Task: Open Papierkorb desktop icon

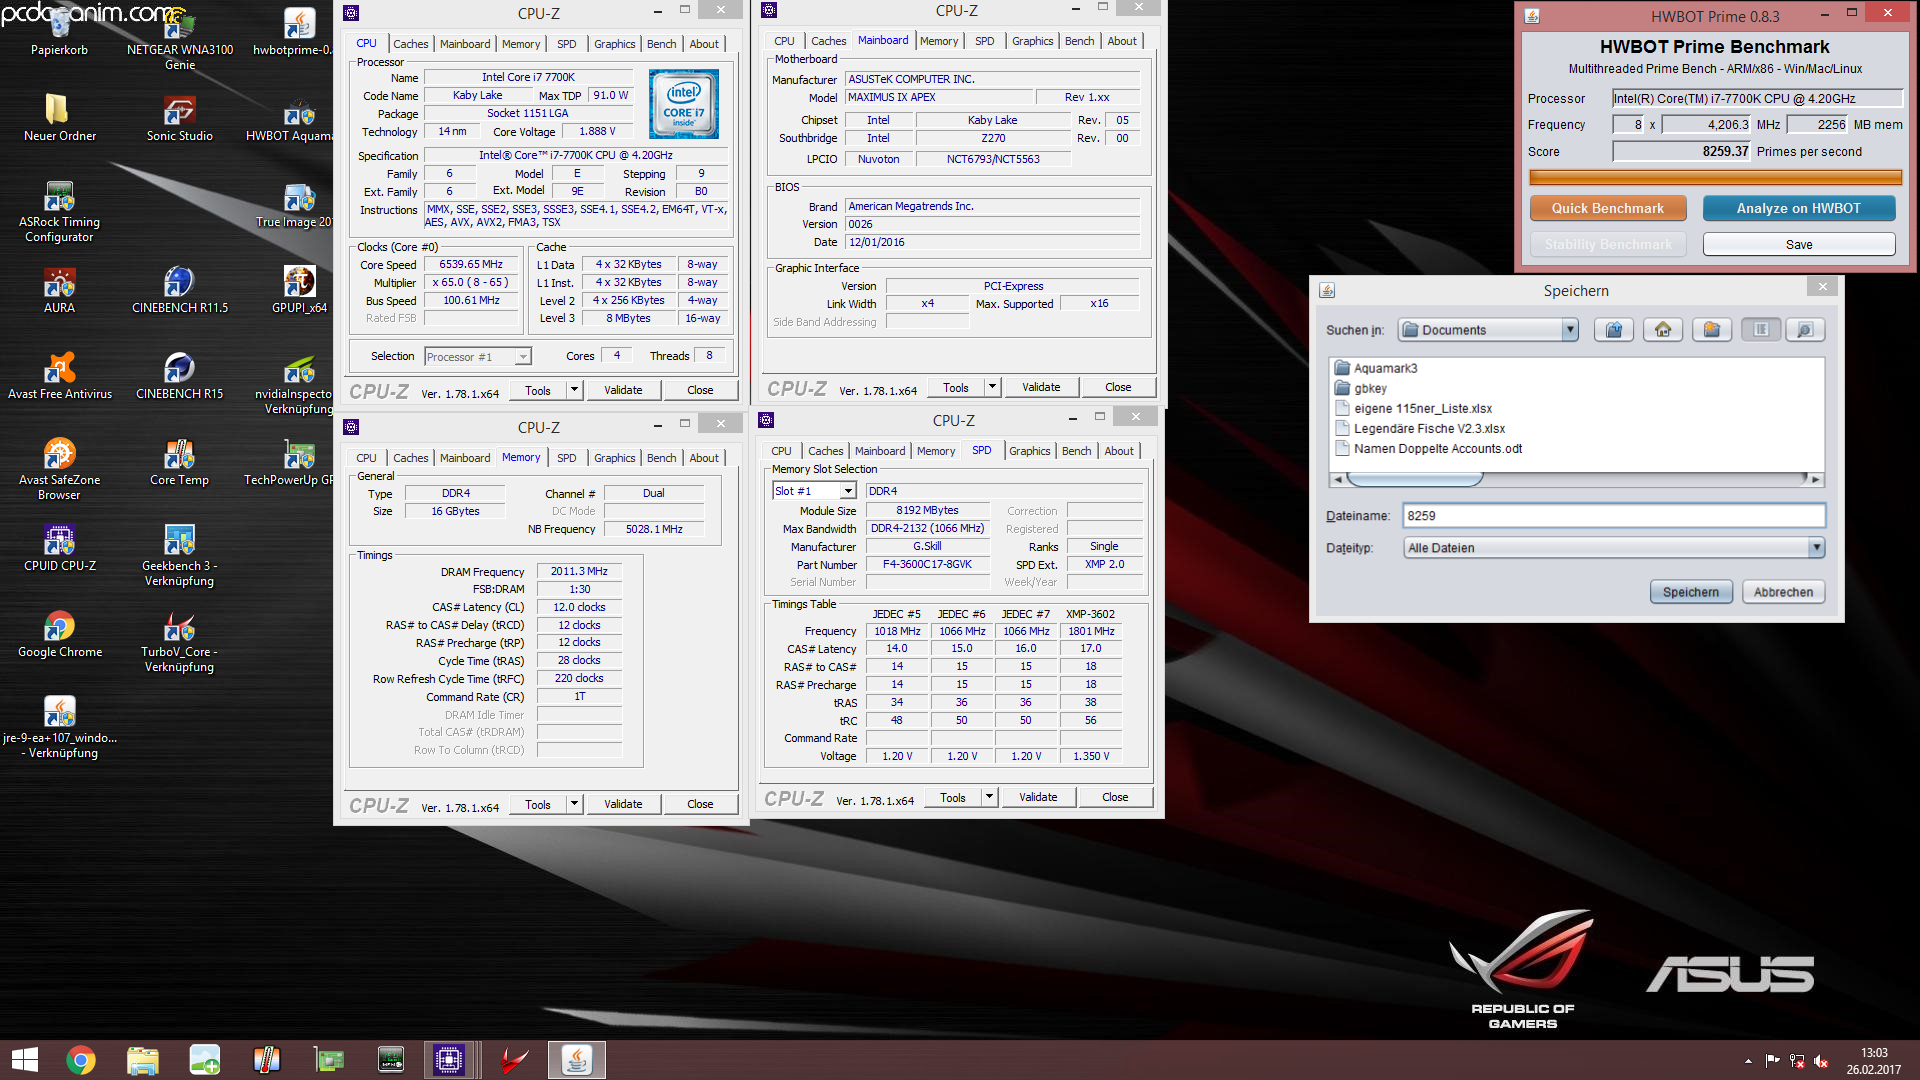Action: click(x=59, y=30)
